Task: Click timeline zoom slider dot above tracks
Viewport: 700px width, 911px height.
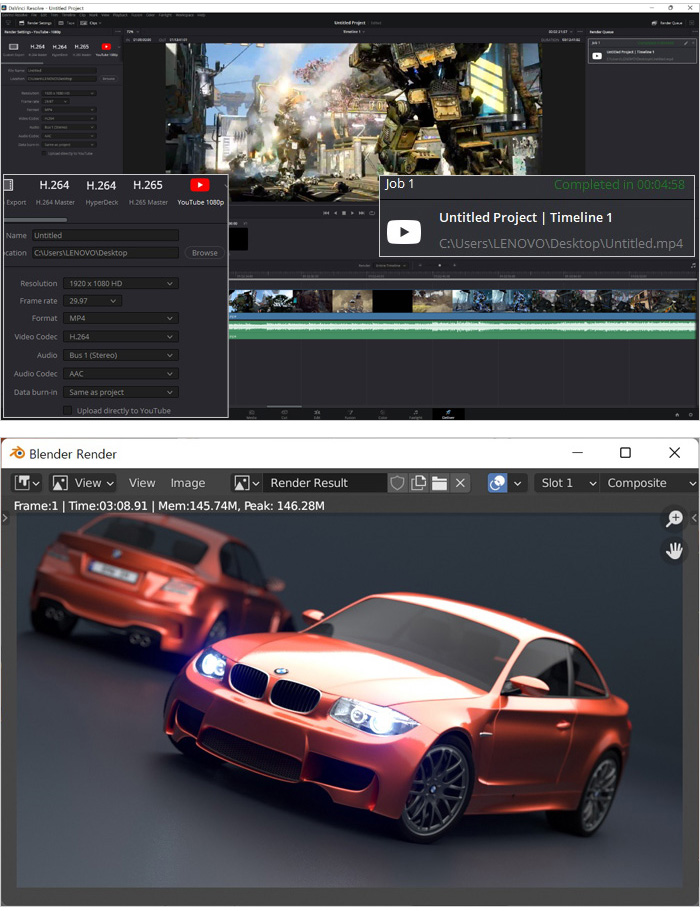Action: [x=439, y=266]
